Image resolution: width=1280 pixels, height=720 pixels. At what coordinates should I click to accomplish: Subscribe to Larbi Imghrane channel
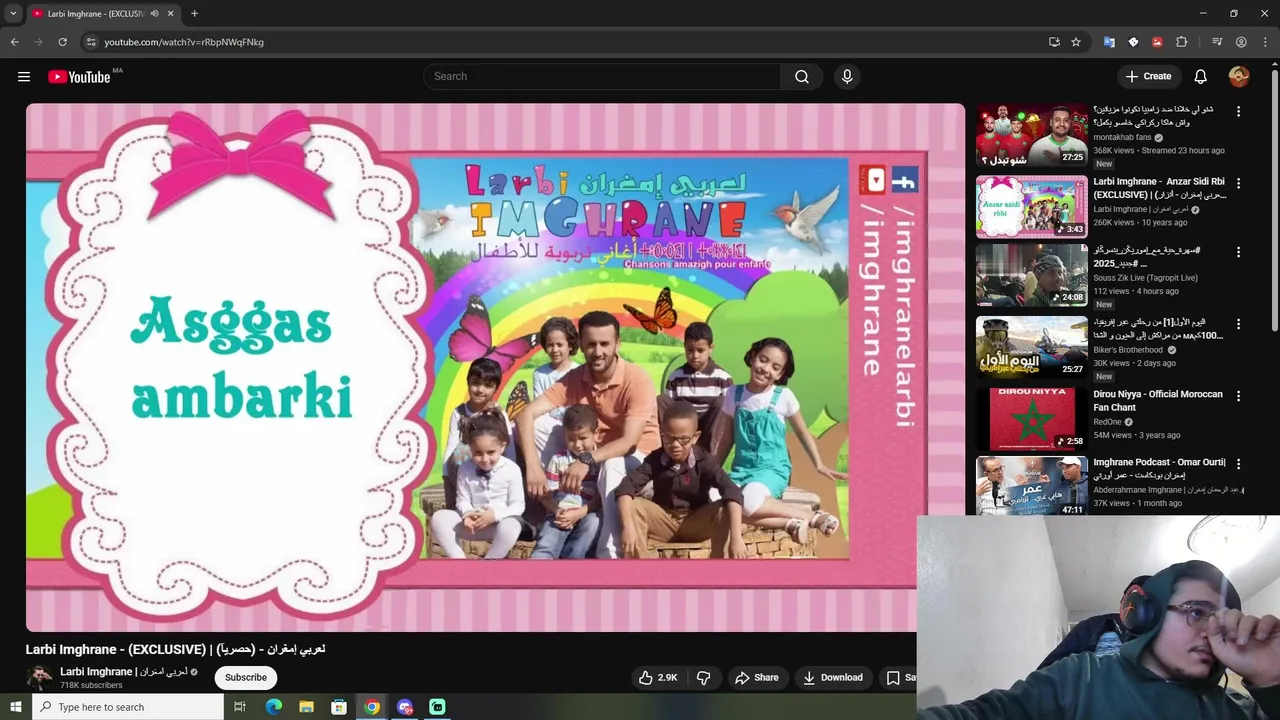coord(246,678)
